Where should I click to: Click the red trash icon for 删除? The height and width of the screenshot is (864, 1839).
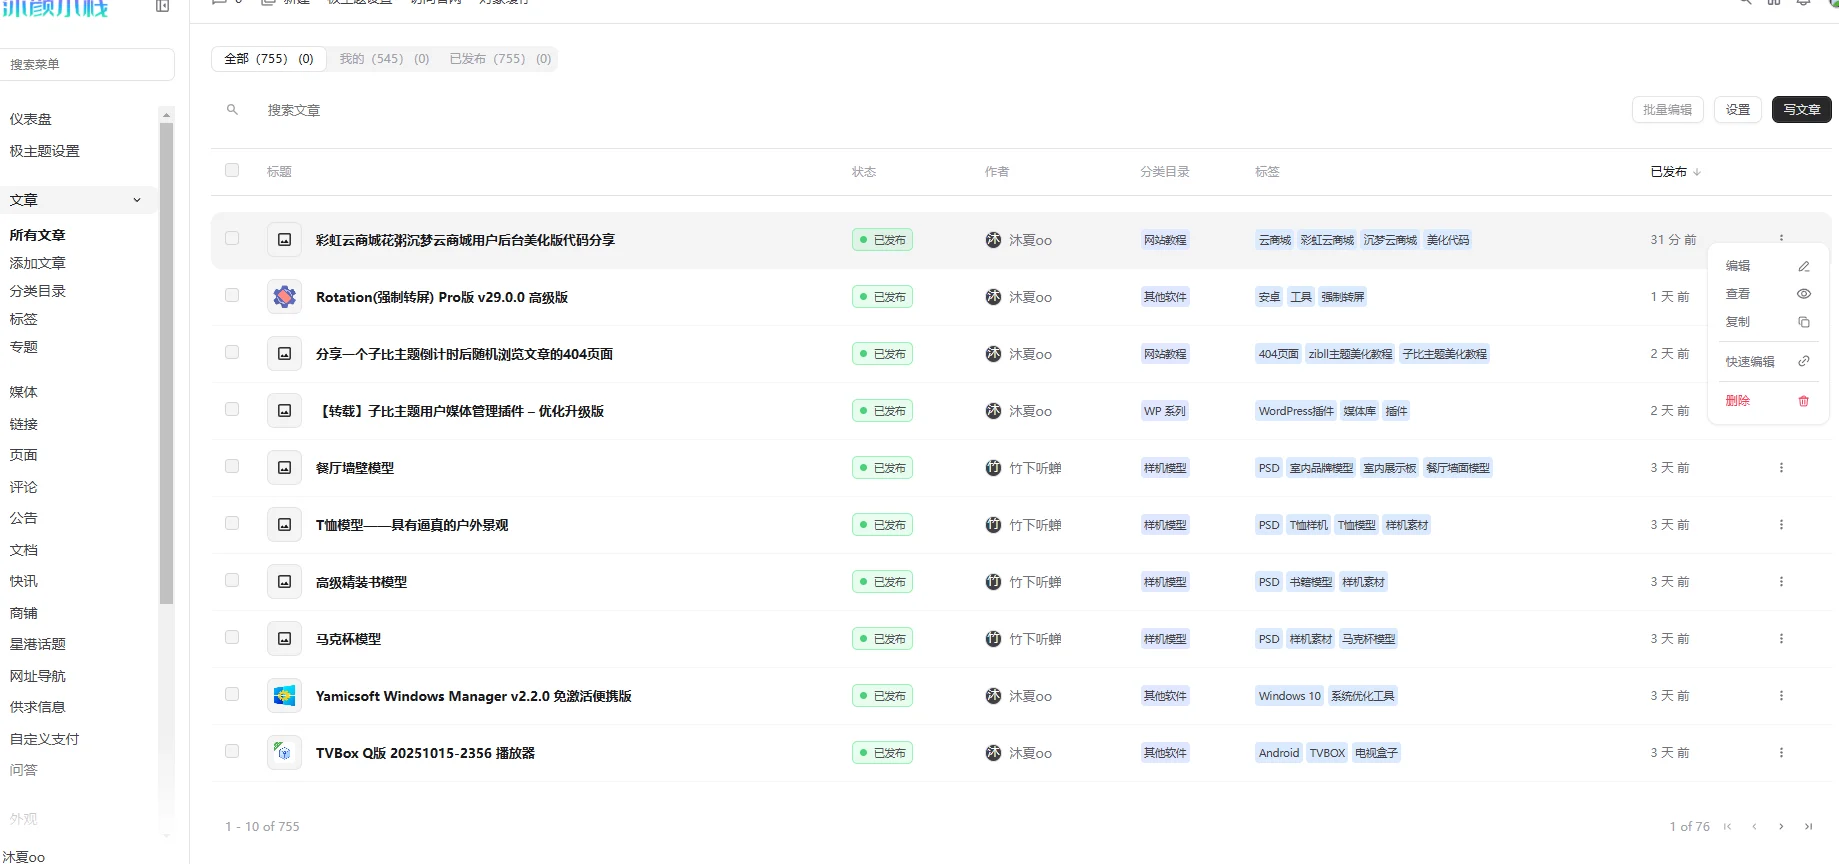tap(1803, 401)
